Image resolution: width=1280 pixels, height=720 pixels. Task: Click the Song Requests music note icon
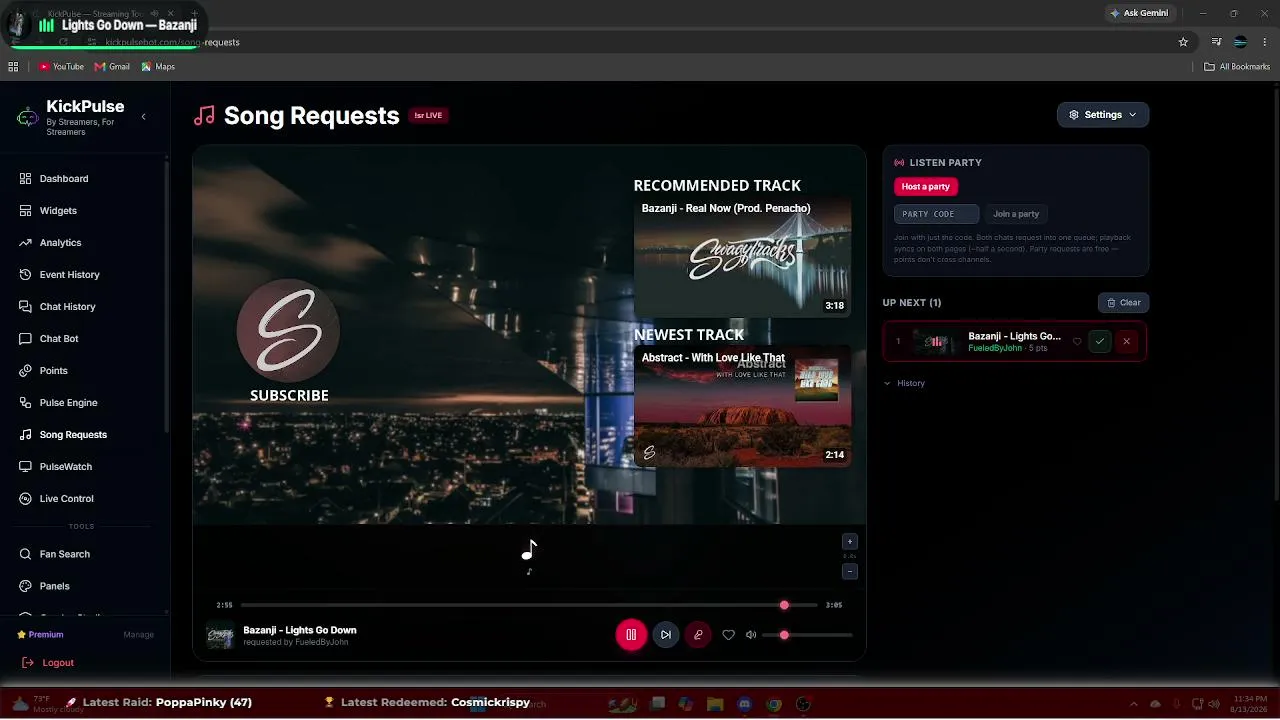pos(204,116)
